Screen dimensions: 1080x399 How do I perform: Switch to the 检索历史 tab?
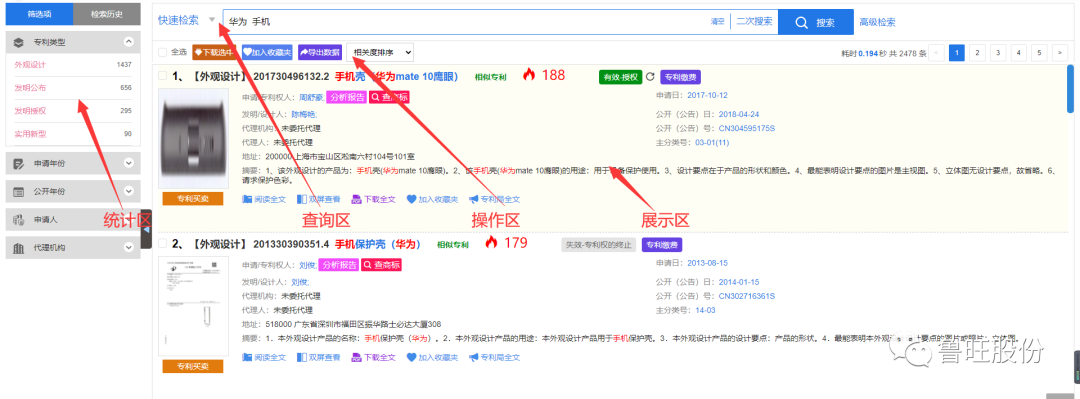click(x=106, y=13)
